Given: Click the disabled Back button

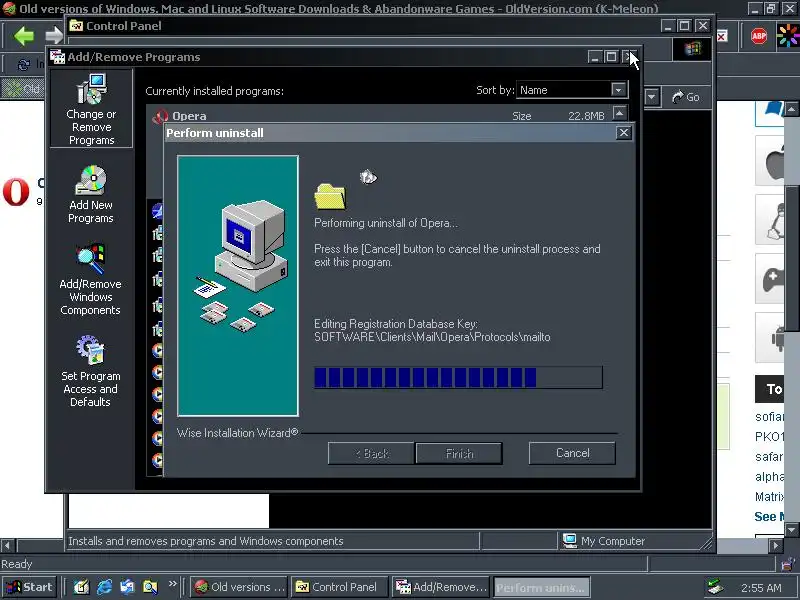Looking at the screenshot, I should click(371, 453).
